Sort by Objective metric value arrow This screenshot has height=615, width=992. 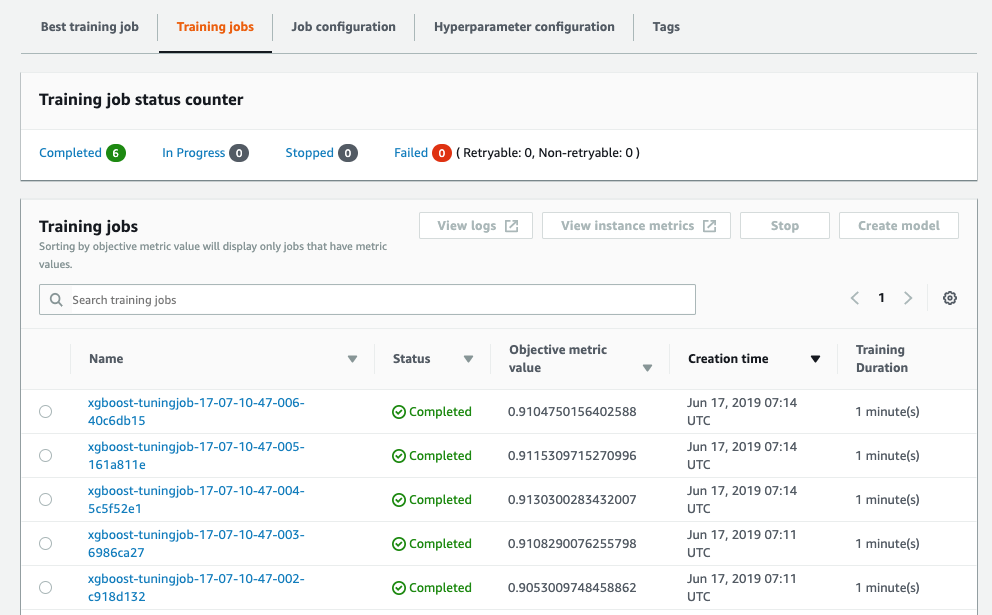click(647, 368)
